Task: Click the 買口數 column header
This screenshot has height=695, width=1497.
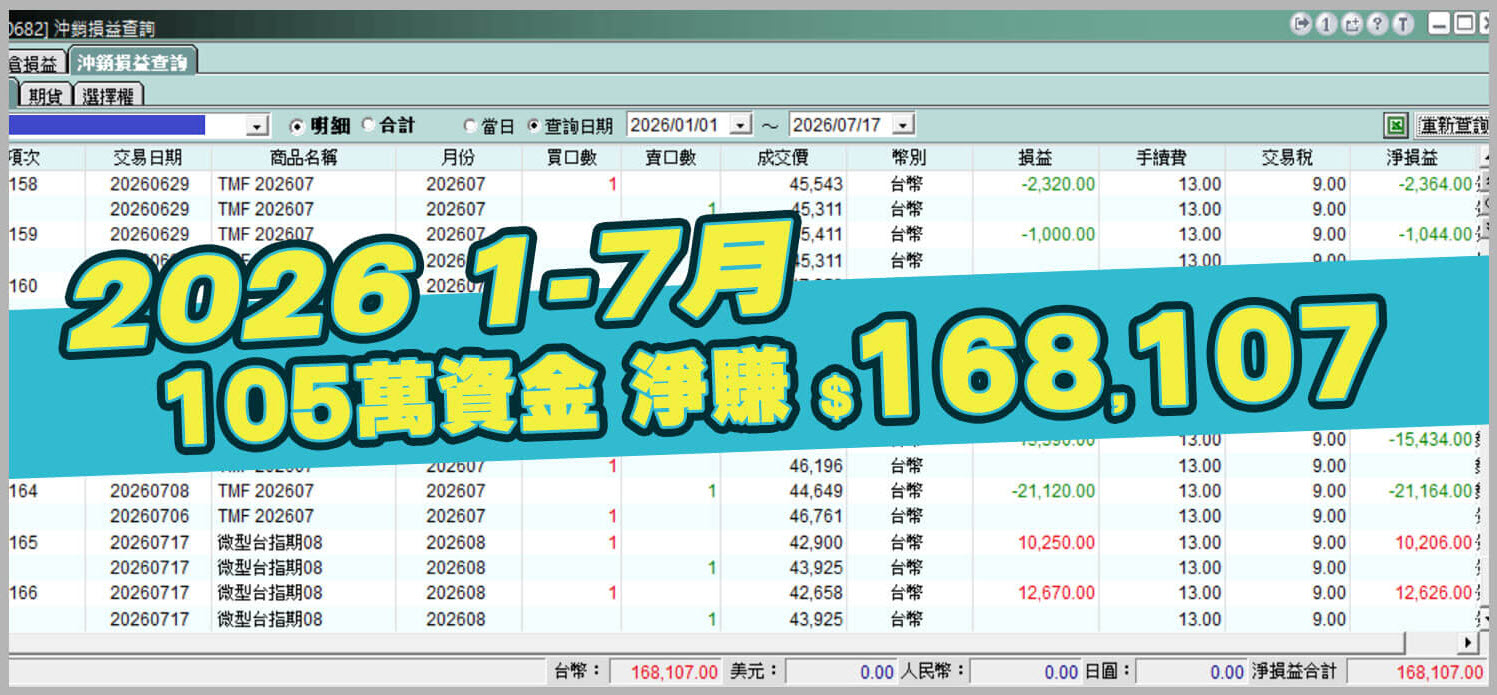Action: (x=571, y=158)
